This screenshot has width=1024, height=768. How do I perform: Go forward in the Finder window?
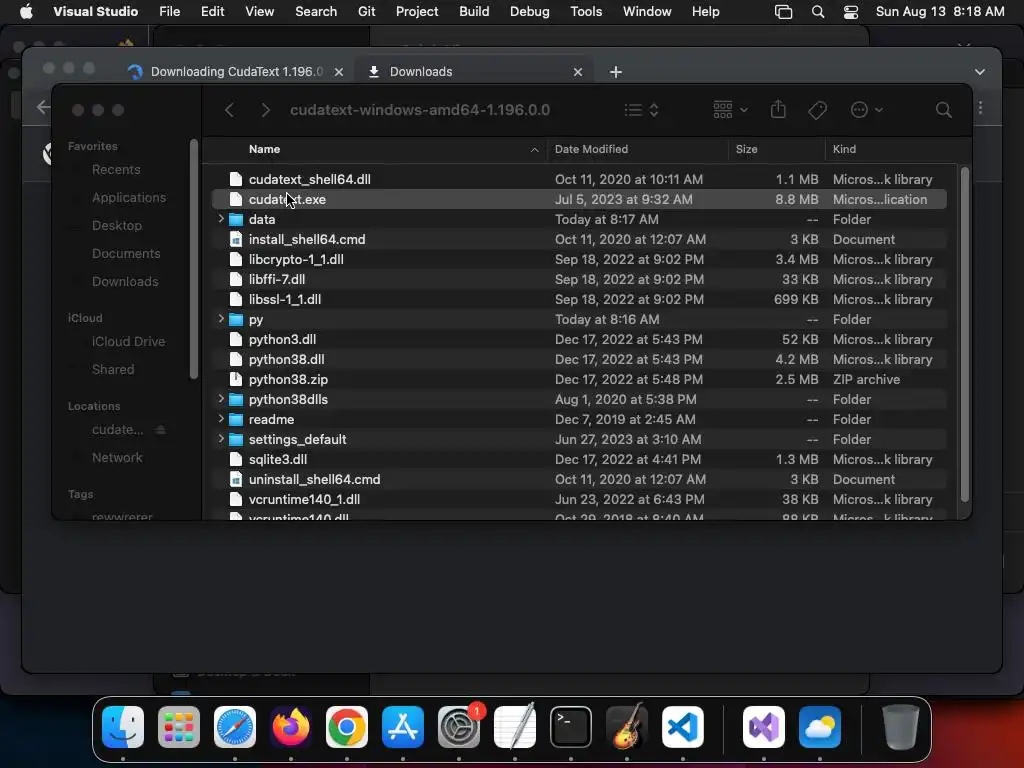265,110
